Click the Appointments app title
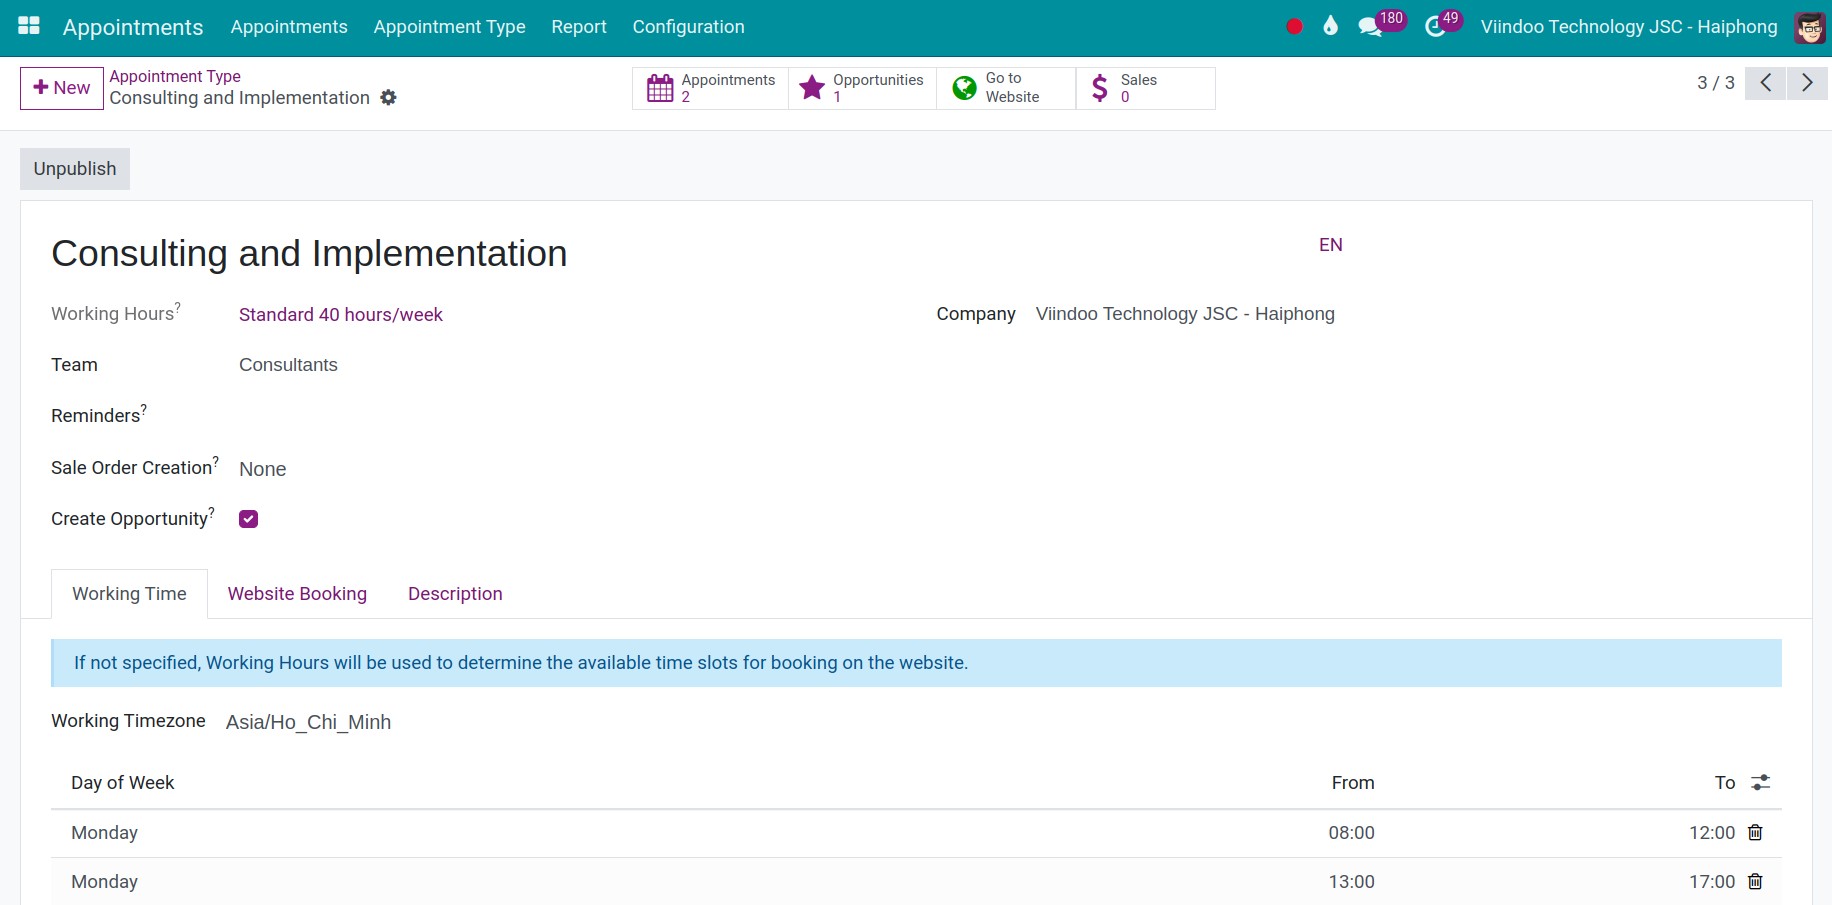The height and width of the screenshot is (905, 1832). pos(133,27)
